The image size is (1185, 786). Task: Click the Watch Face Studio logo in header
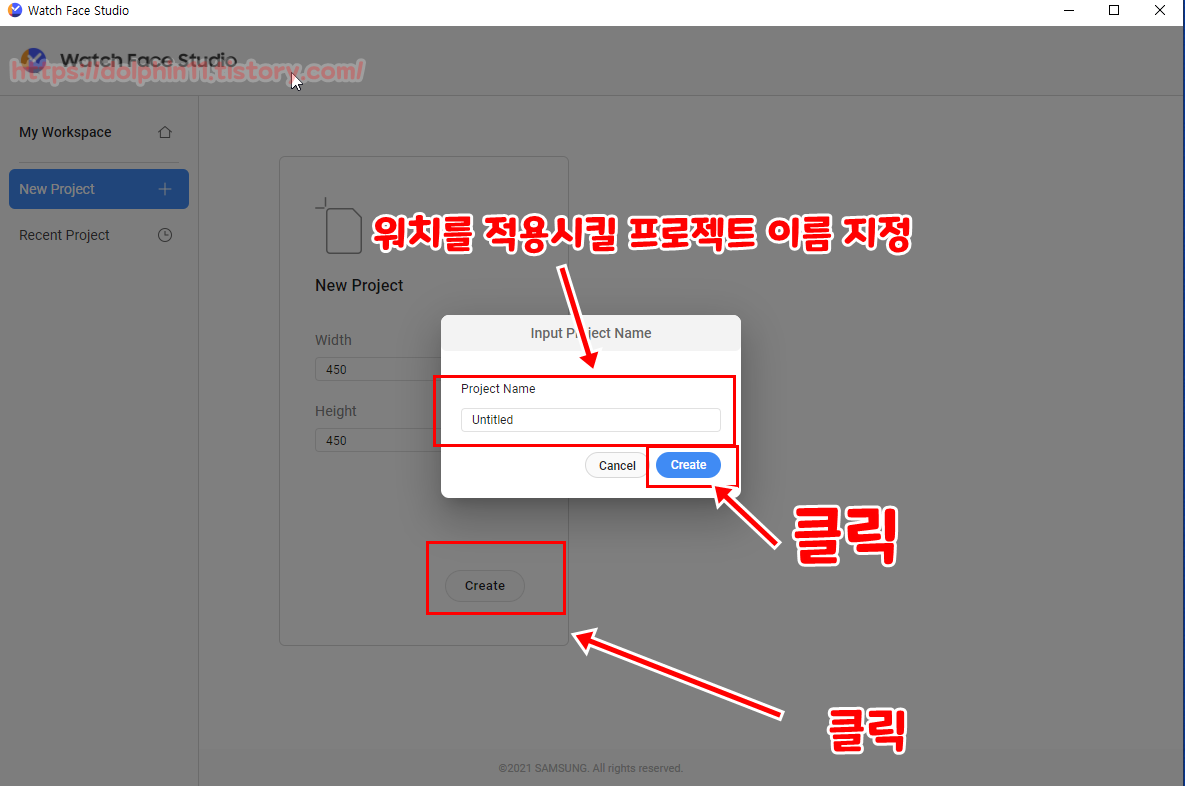pos(33,60)
